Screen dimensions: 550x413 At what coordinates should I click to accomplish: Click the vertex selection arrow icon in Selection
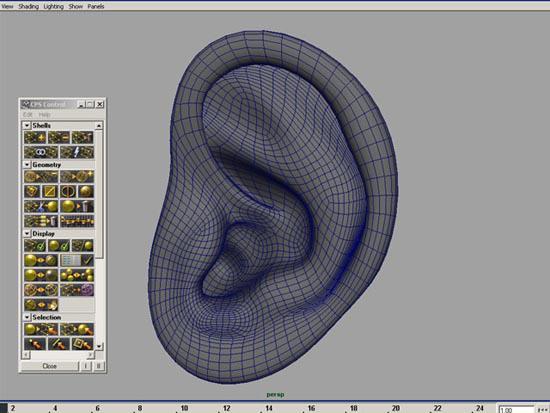[x=35, y=344]
